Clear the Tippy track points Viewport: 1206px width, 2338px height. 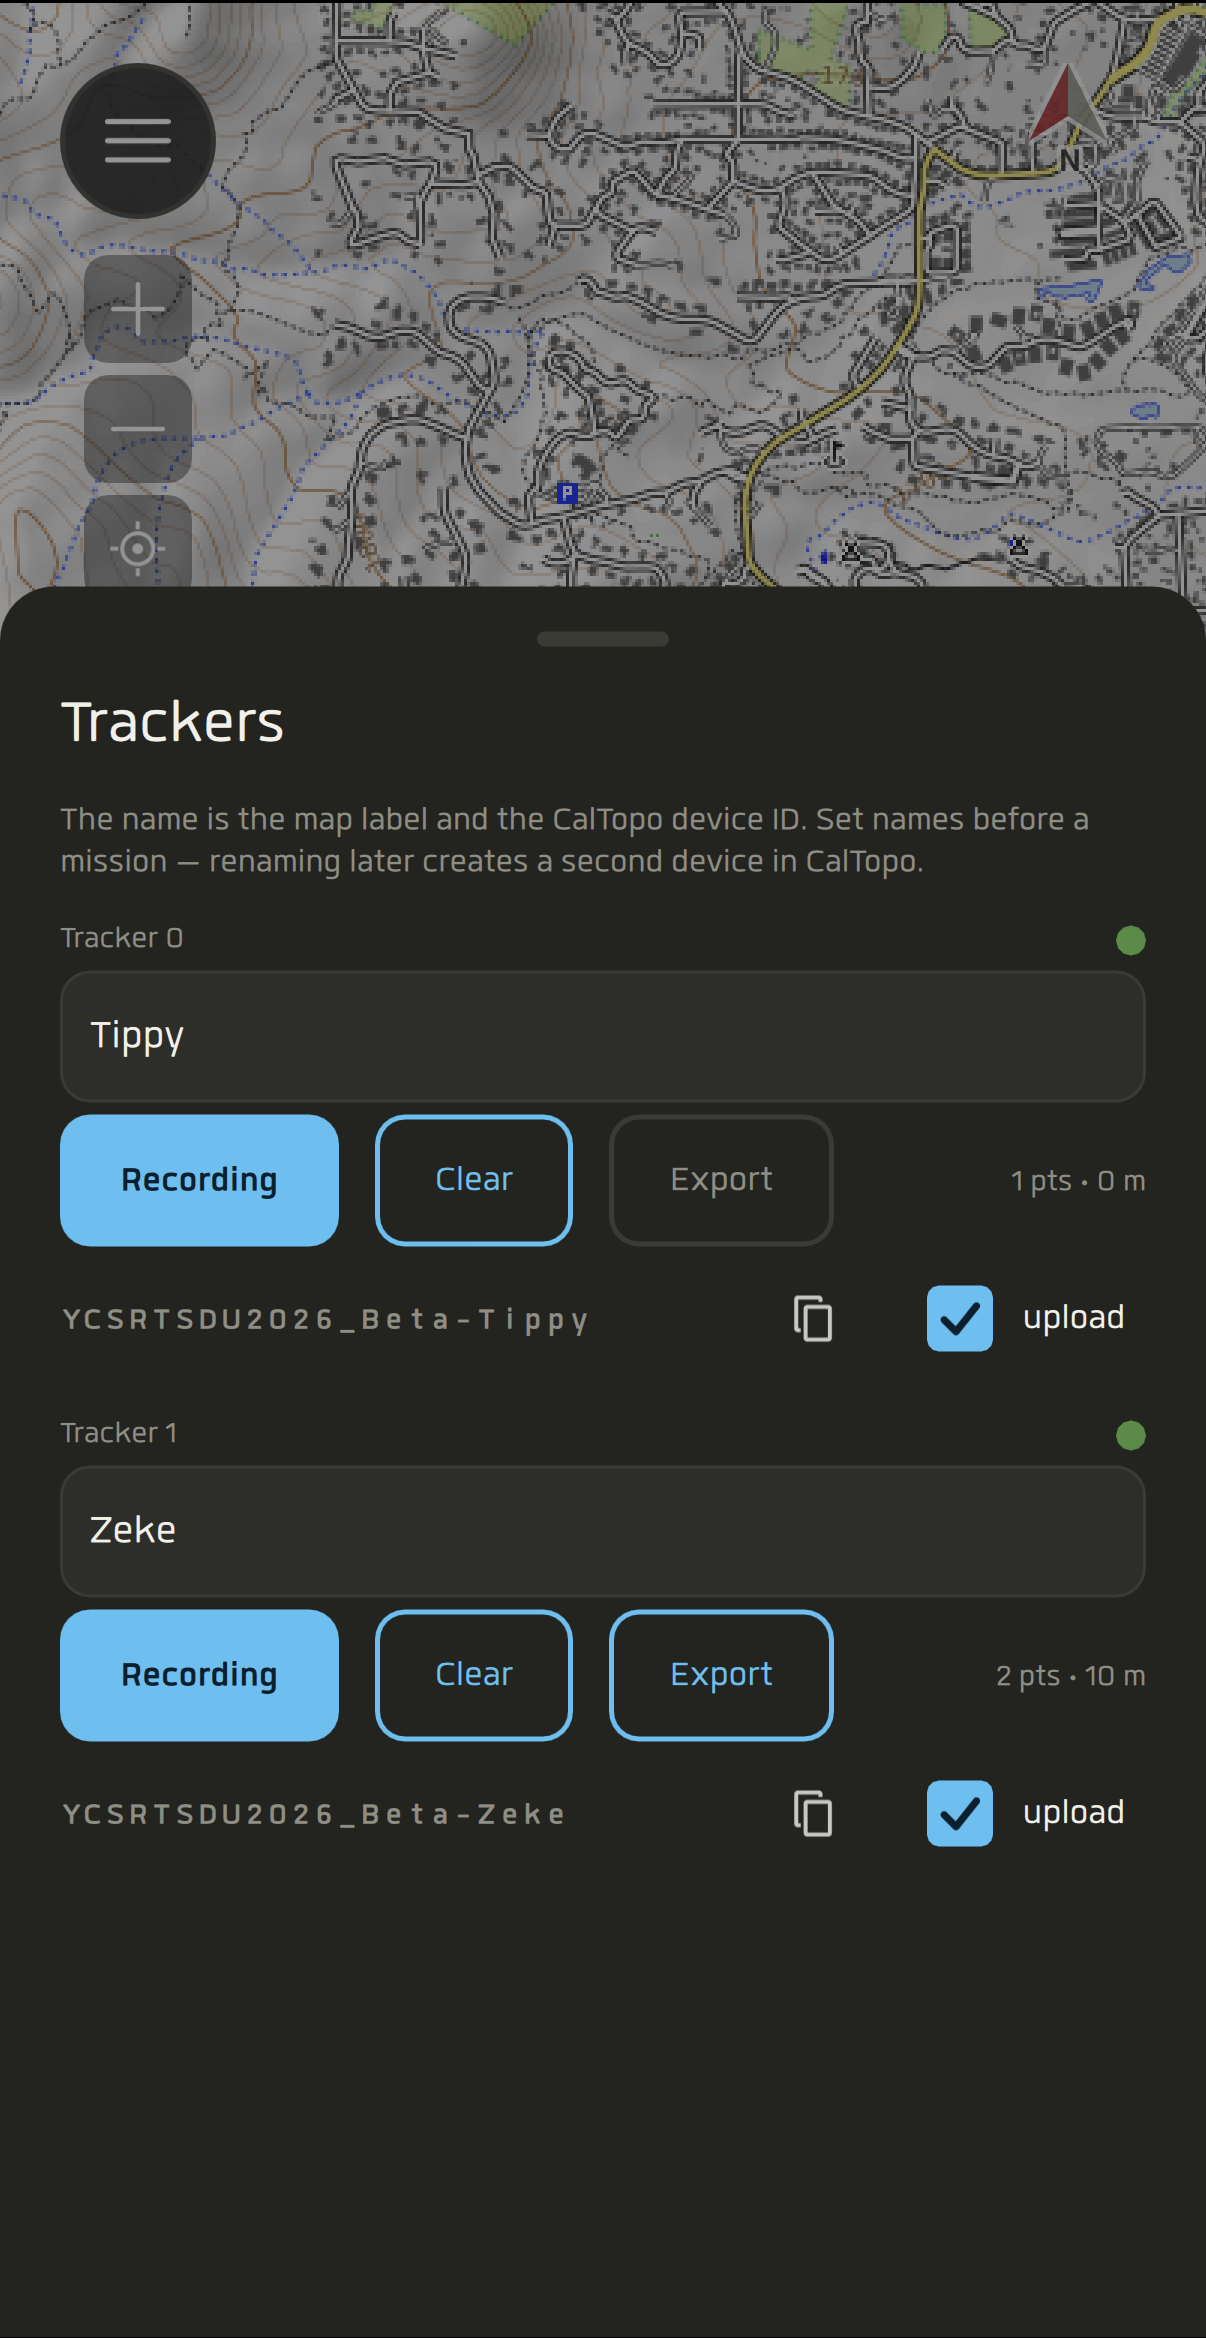pos(474,1180)
